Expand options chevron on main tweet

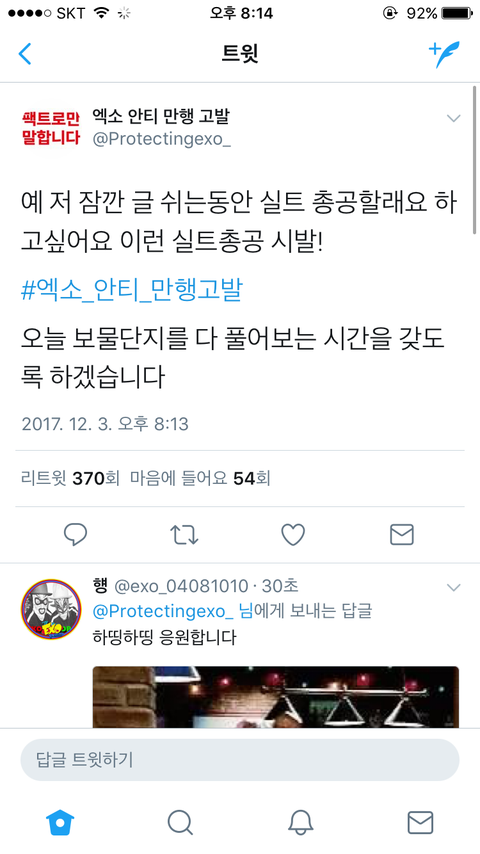453,118
